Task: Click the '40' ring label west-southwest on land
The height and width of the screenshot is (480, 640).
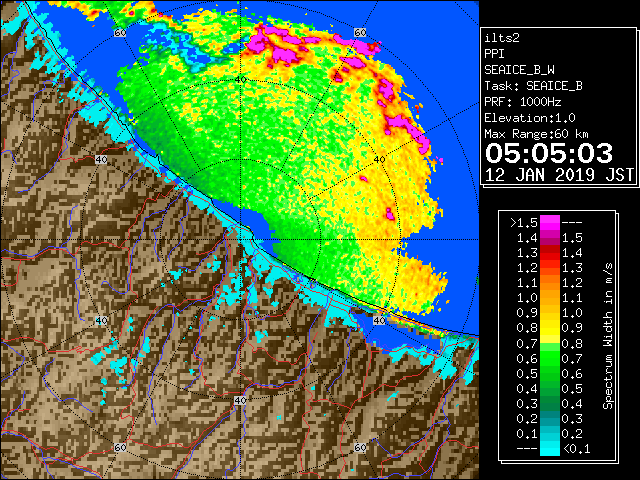Action: pos(101,321)
